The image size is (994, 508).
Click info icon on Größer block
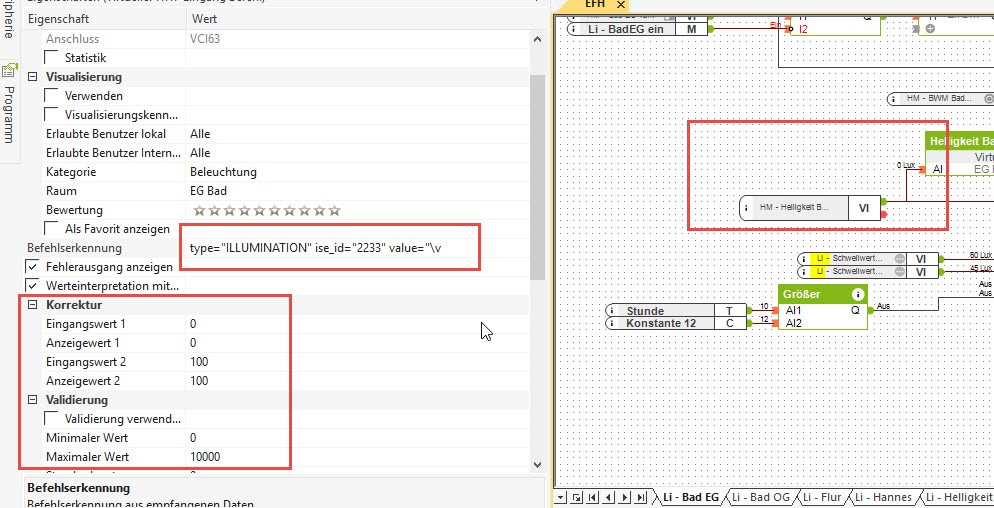[858, 294]
